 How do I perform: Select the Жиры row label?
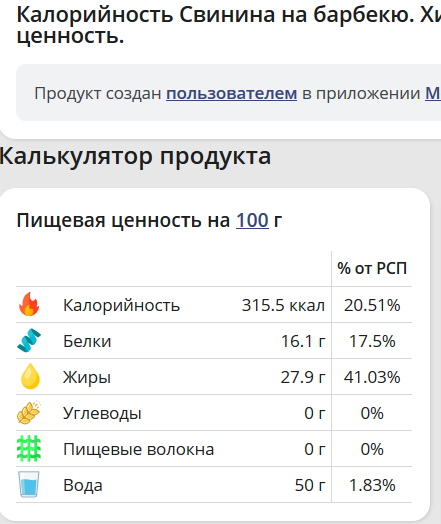click(x=87, y=377)
